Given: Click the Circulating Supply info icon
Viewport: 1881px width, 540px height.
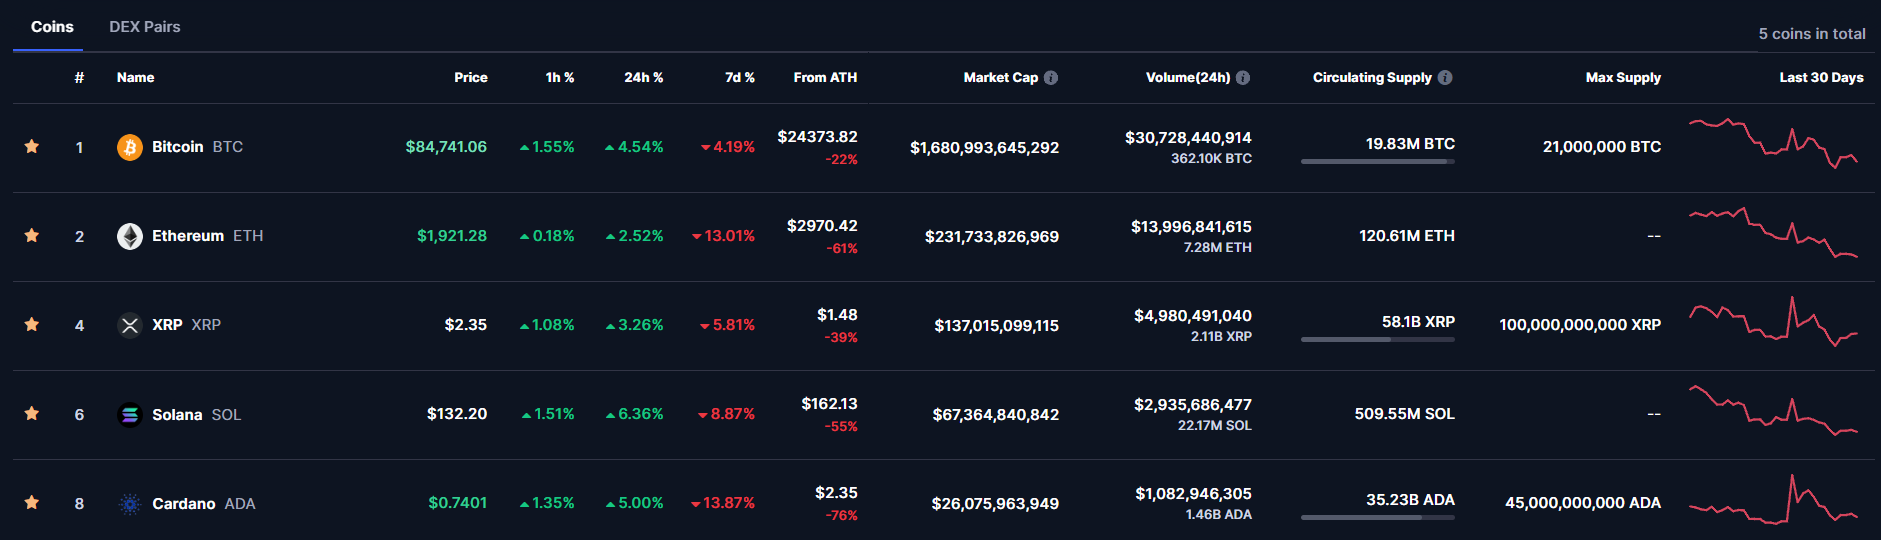Looking at the screenshot, I should 1445,78.
